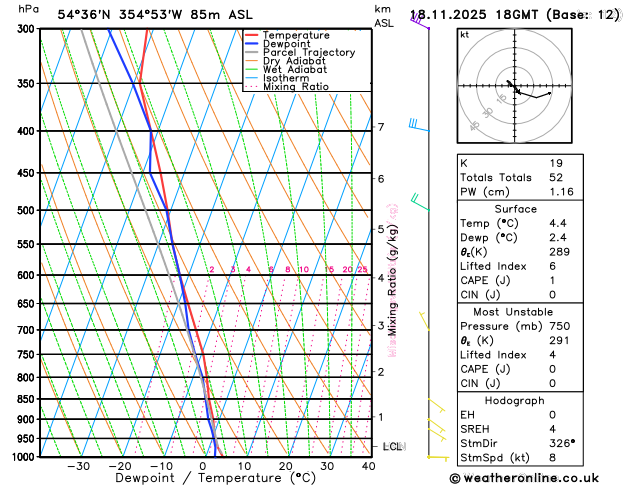
Task: Select the Parcel Trajectory legend entry
Action: pyautogui.click(x=300, y=53)
